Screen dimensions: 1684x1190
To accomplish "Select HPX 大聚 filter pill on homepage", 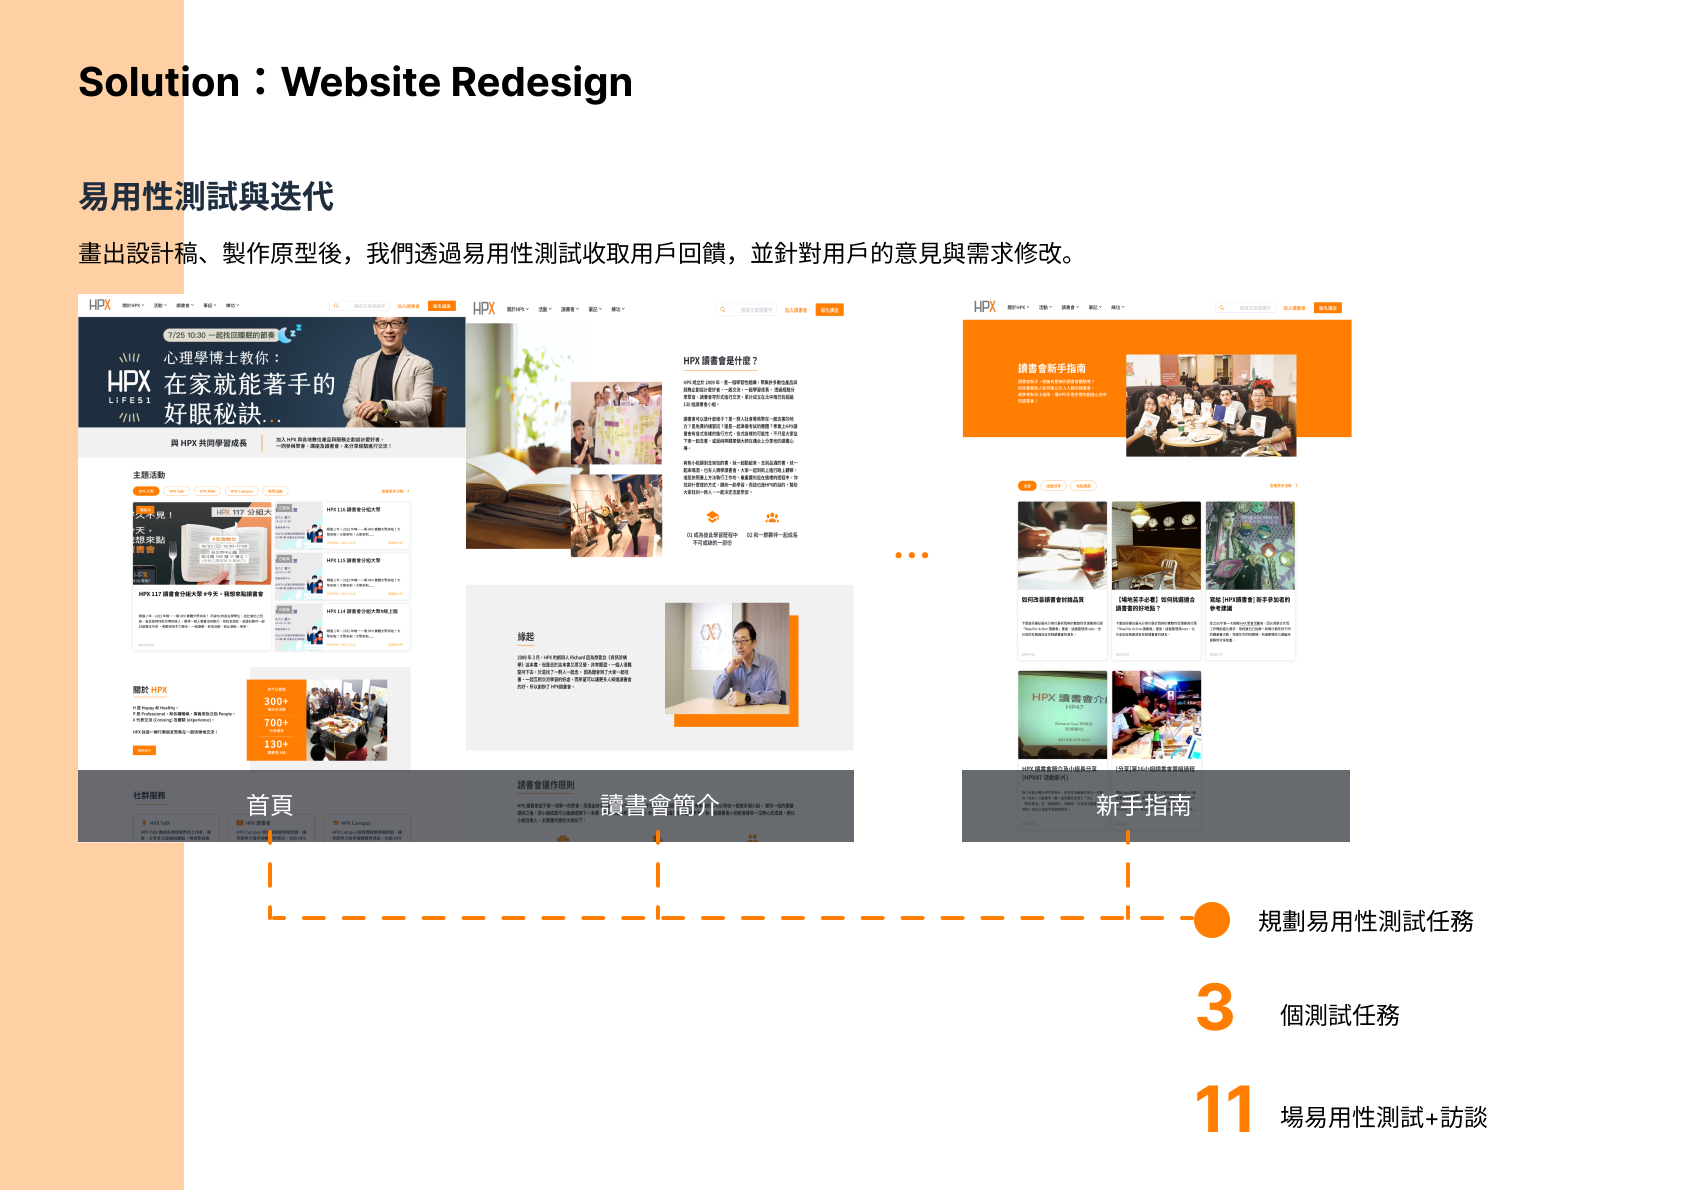I will (x=146, y=491).
